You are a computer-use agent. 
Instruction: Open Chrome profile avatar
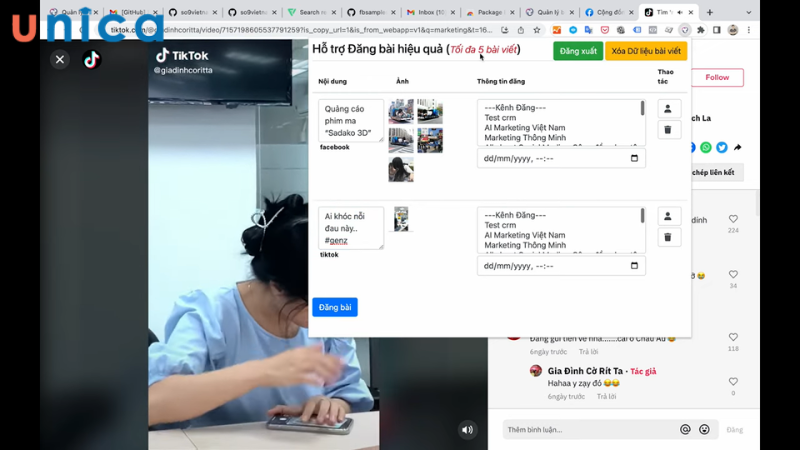733,30
